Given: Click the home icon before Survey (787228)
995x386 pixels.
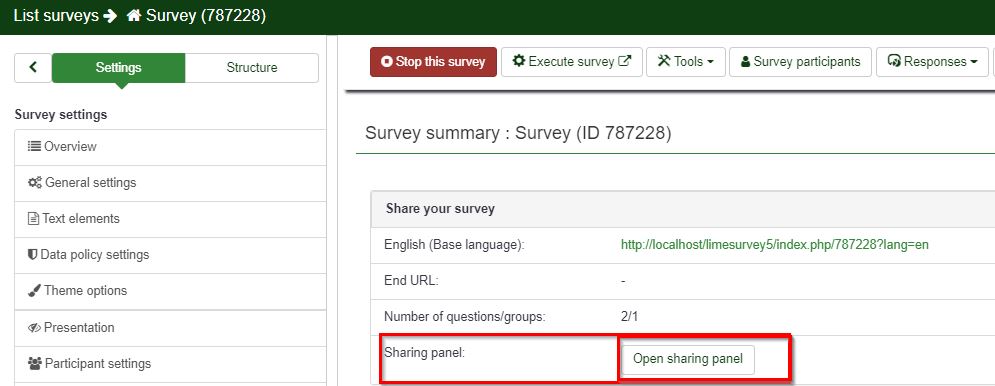Looking at the screenshot, I should (x=133, y=15).
